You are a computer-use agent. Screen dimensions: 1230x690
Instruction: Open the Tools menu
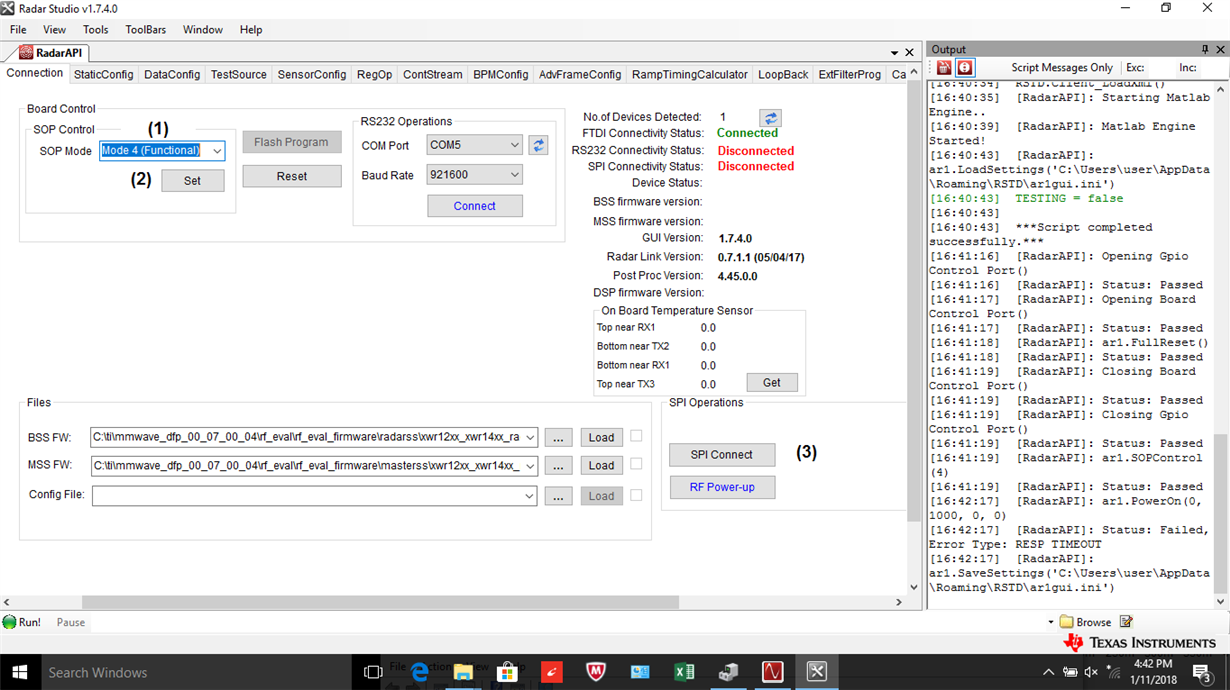pos(96,30)
